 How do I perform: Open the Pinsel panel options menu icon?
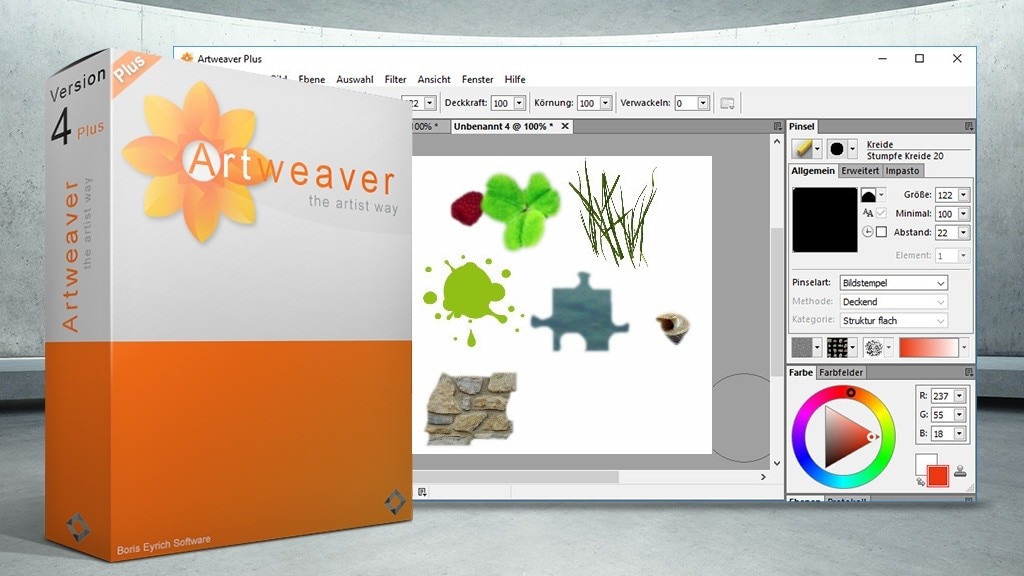click(968, 126)
